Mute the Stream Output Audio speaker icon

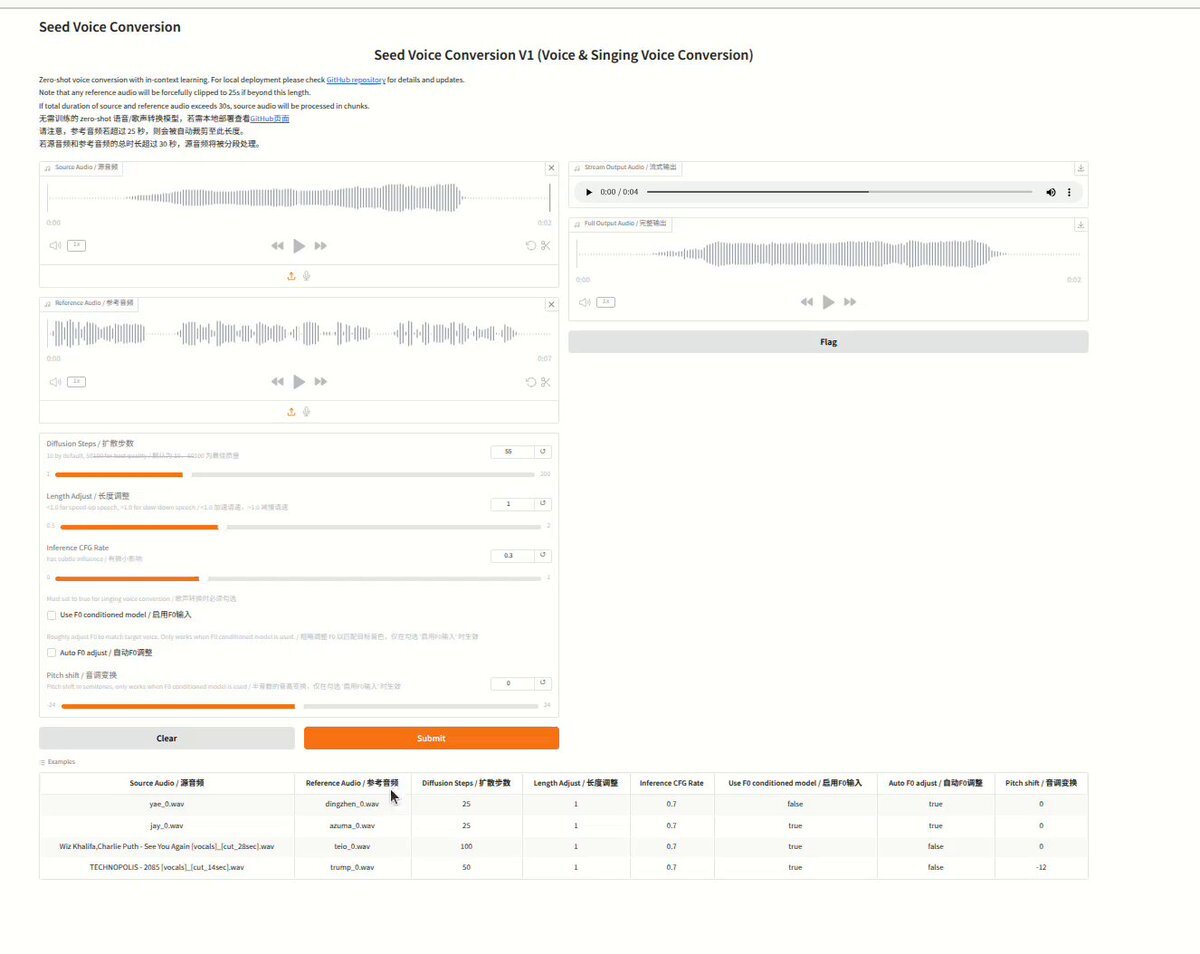click(x=1050, y=192)
